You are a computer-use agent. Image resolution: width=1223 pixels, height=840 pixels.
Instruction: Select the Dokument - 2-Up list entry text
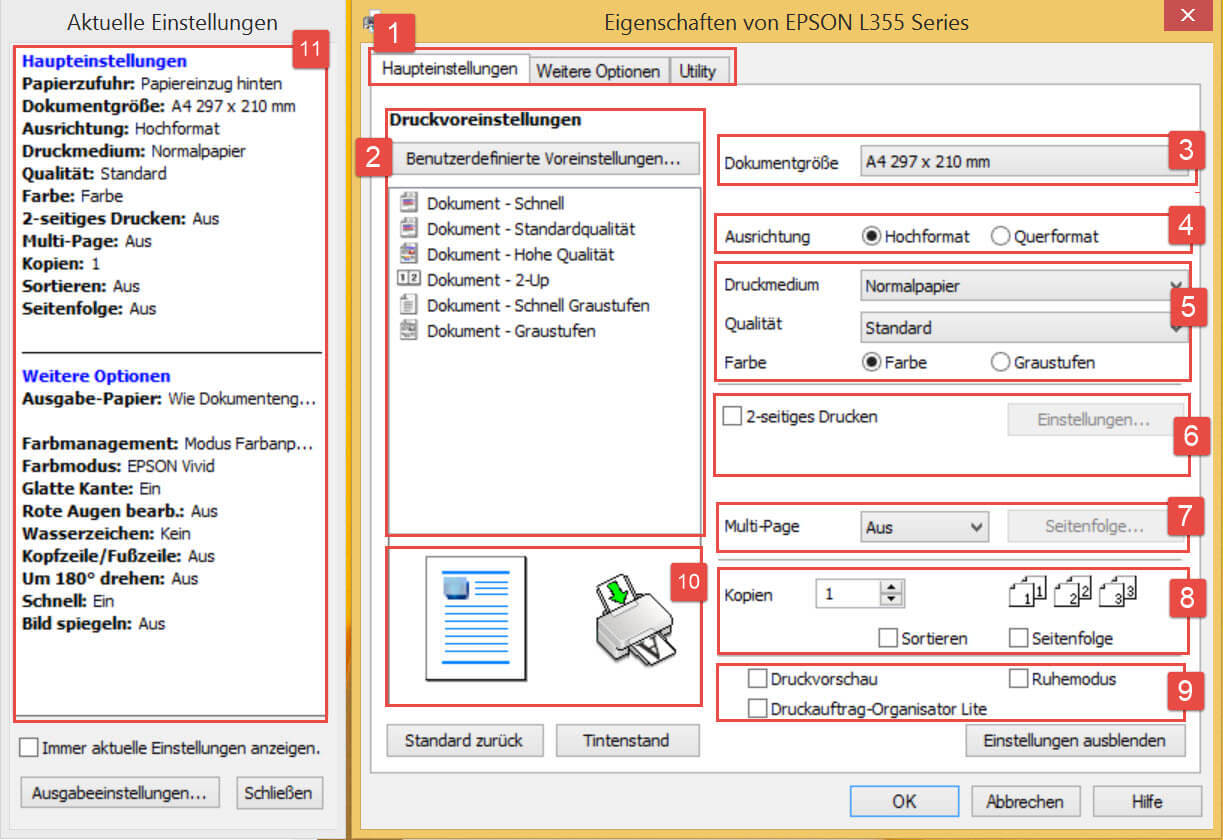[x=488, y=279]
